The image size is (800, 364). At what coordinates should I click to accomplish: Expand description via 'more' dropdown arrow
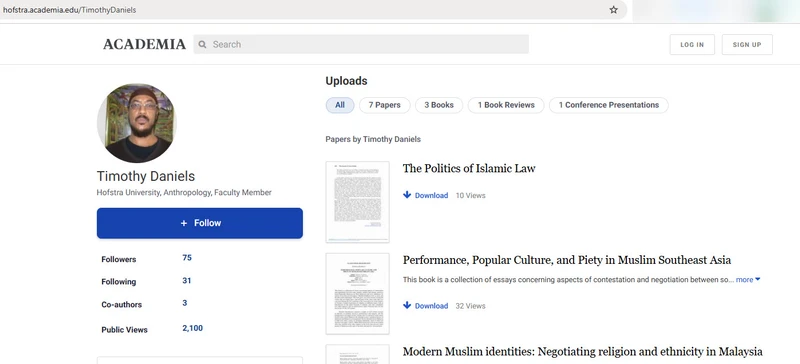(758, 279)
